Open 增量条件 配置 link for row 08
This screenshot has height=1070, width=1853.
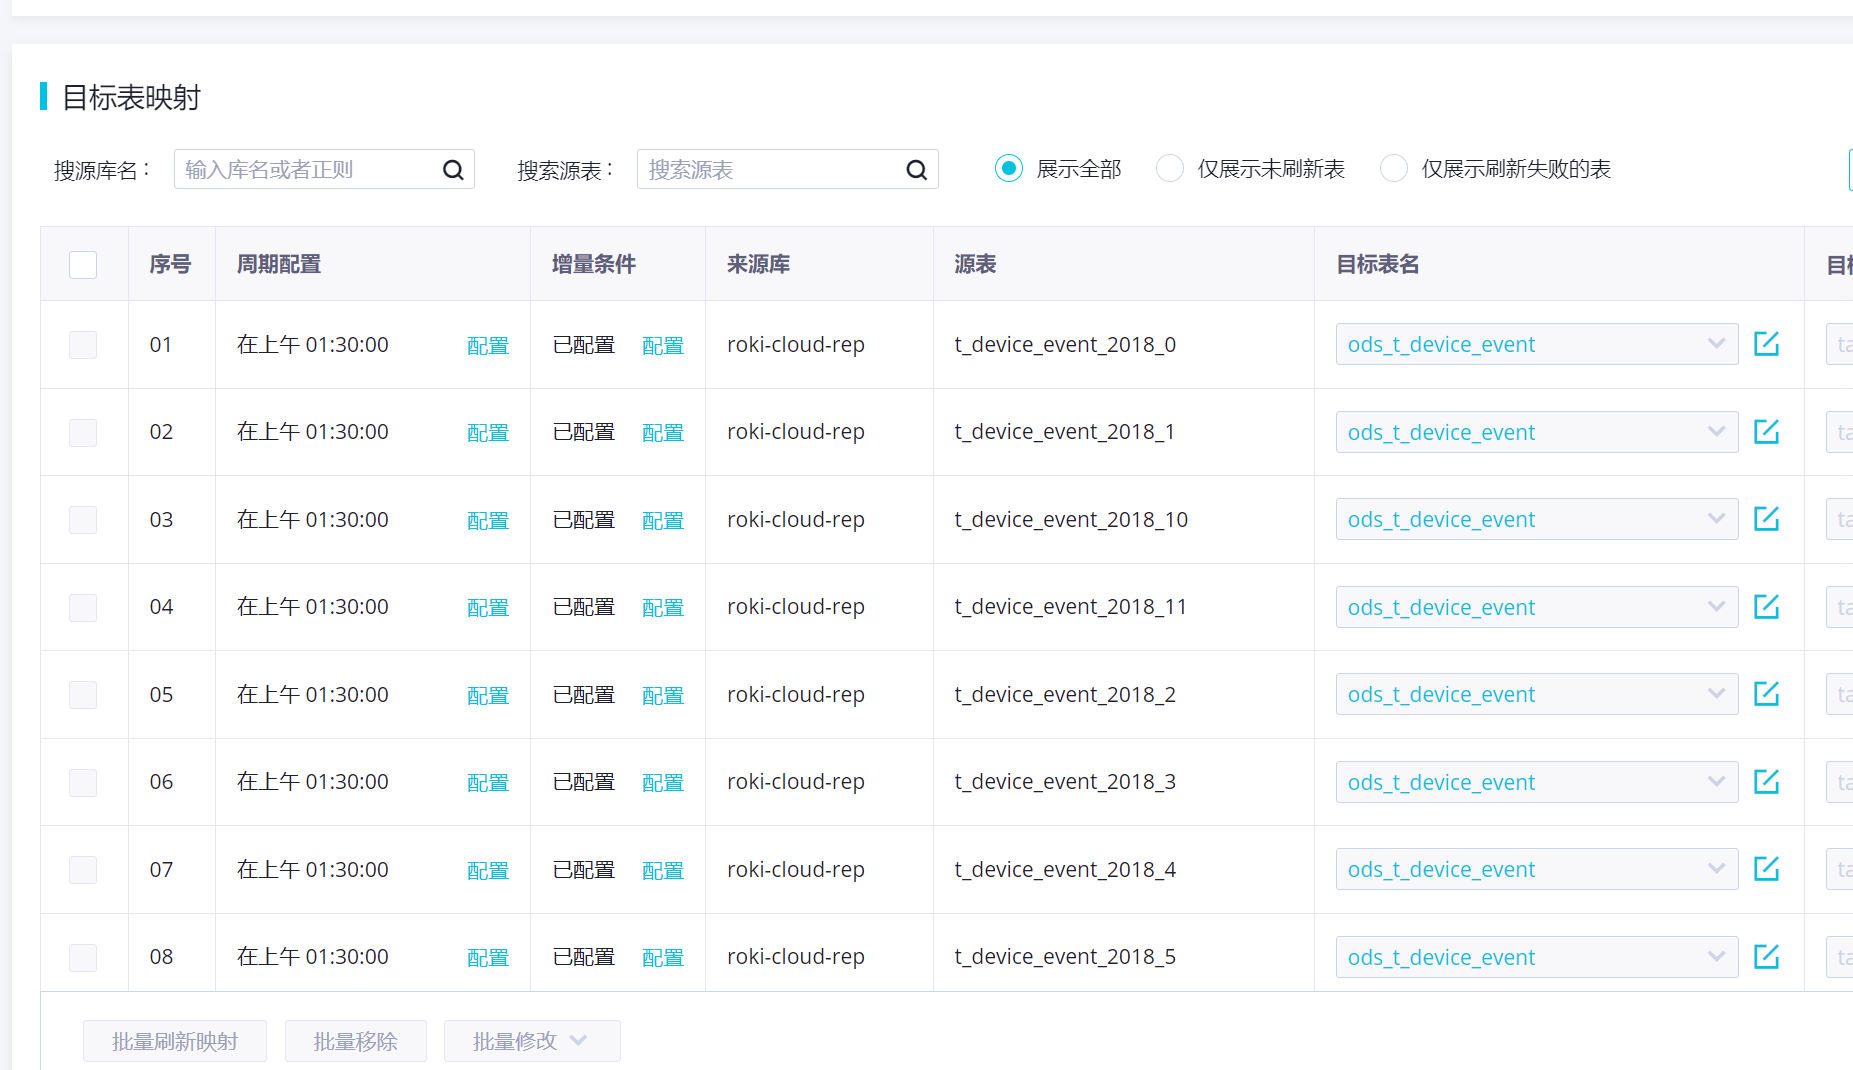[x=663, y=957]
